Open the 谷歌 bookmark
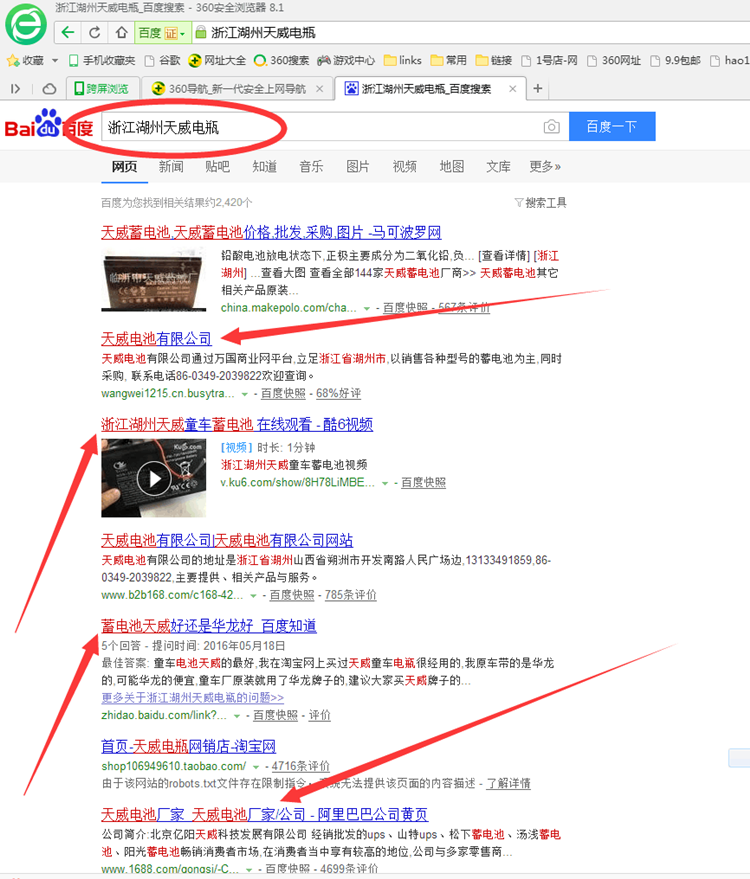Screen dimensions: 750x879 coord(163,61)
